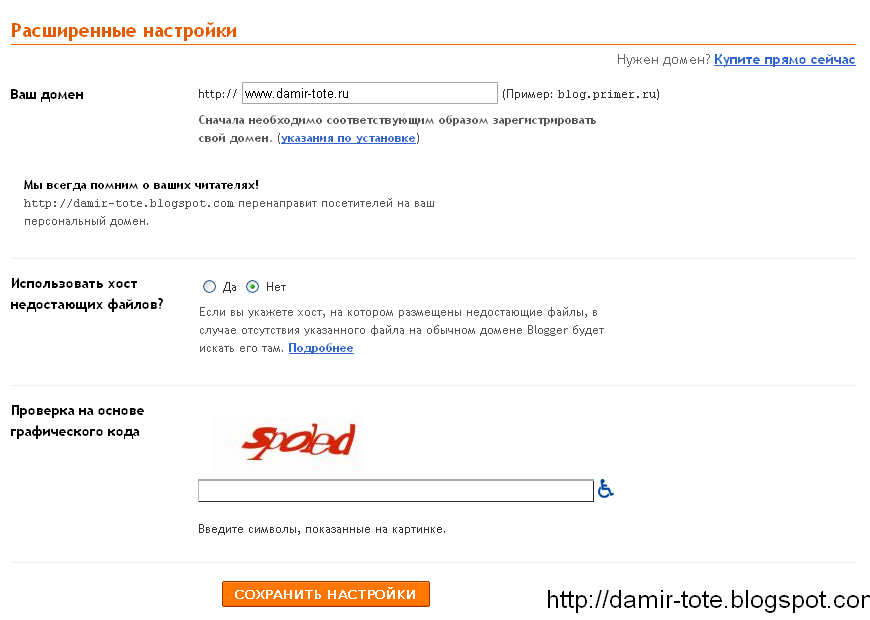Focus the domain field containing www.damir-tote.ru
The height and width of the screenshot is (620, 870).
click(x=370, y=93)
